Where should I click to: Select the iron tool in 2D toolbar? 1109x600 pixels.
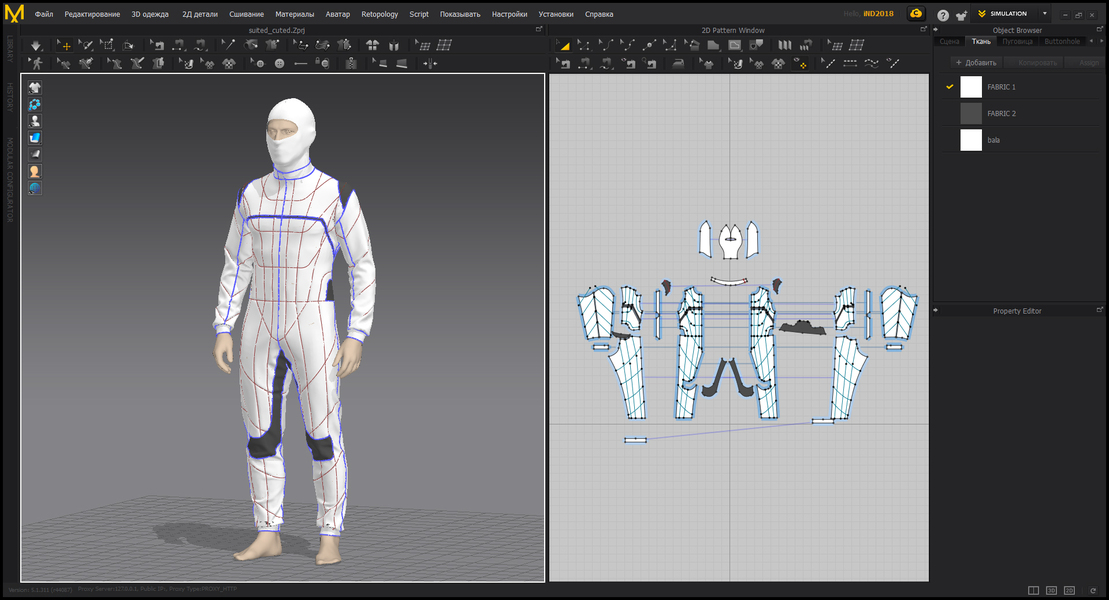pyautogui.click(x=678, y=63)
